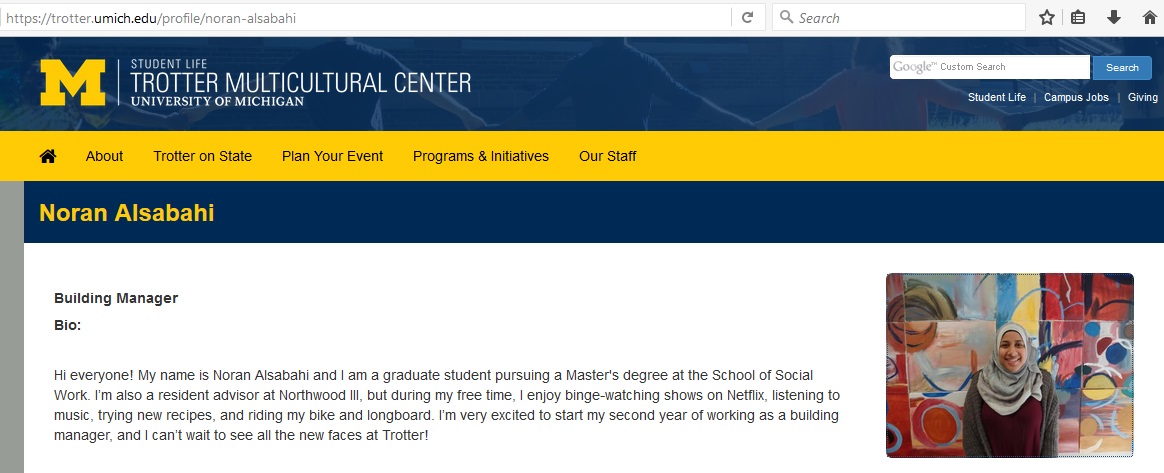Click the staff profile photo
The width and height of the screenshot is (1164, 473).
coord(1009,365)
